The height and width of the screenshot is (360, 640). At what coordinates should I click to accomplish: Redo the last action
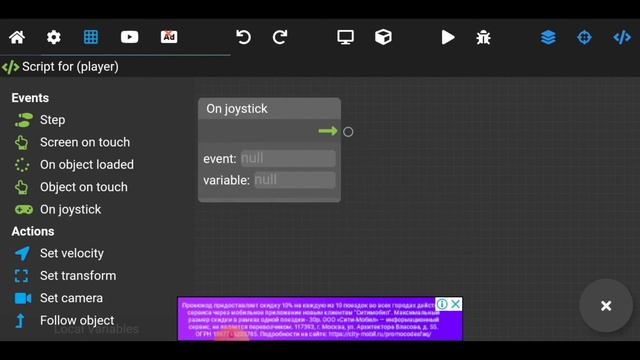[x=280, y=37]
